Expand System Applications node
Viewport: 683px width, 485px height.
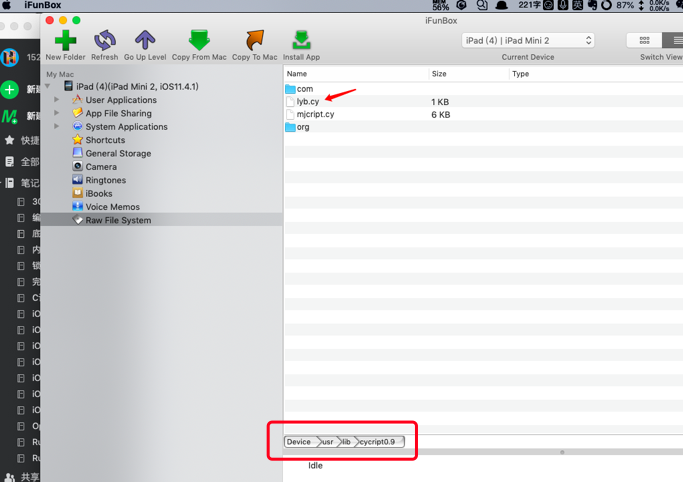coord(57,126)
